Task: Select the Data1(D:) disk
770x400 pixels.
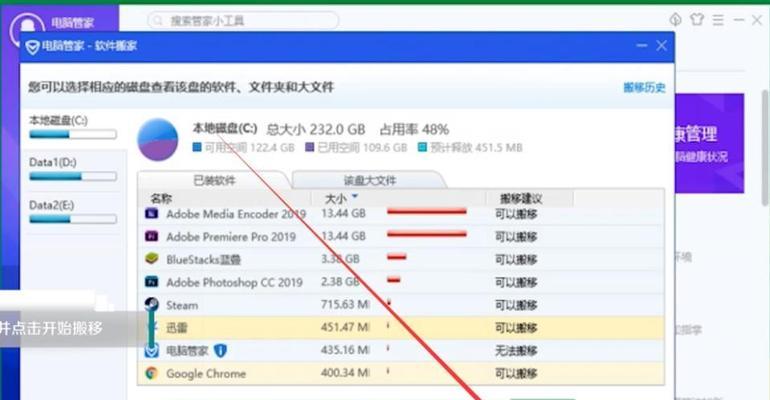Action: click(53, 162)
